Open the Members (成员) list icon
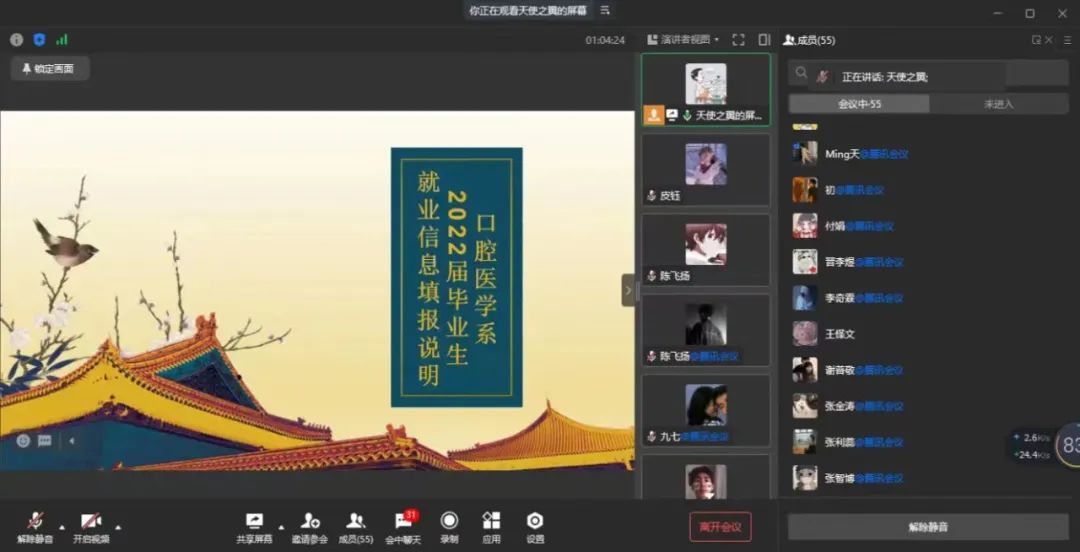The width and height of the screenshot is (1080, 552). (x=355, y=521)
